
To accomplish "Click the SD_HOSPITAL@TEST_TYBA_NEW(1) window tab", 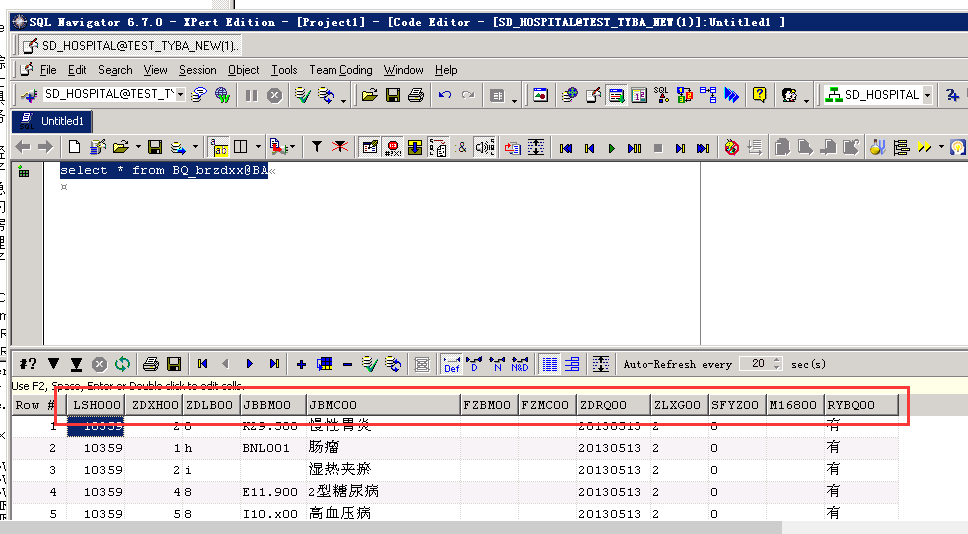I will pyautogui.click(x=130, y=46).
